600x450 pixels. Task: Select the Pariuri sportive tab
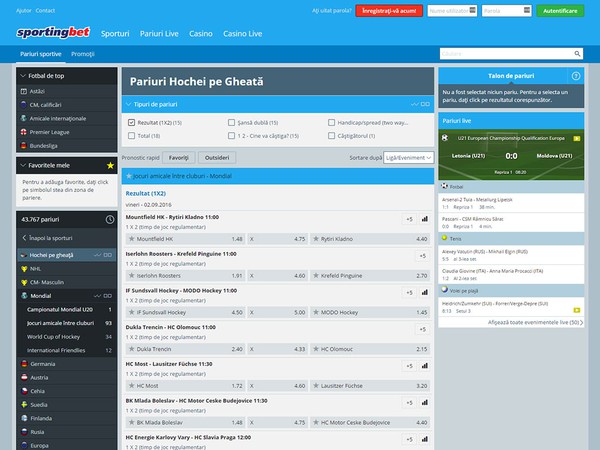41,54
